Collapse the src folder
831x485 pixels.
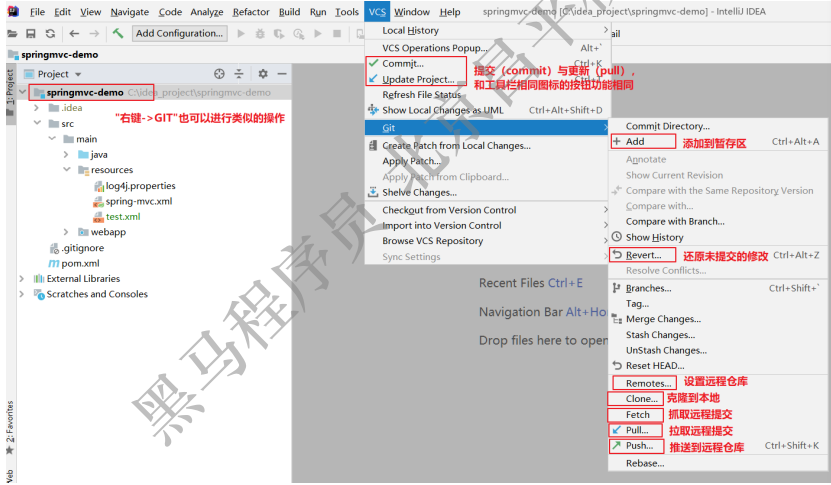(x=37, y=123)
